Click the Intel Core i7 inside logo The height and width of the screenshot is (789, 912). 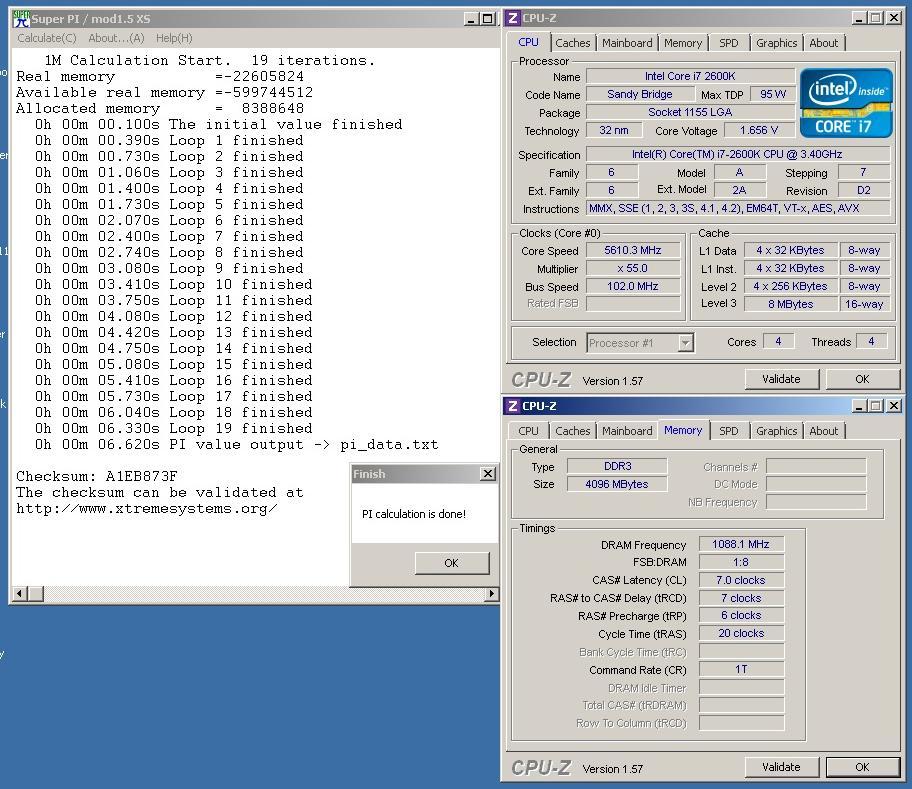click(x=846, y=103)
